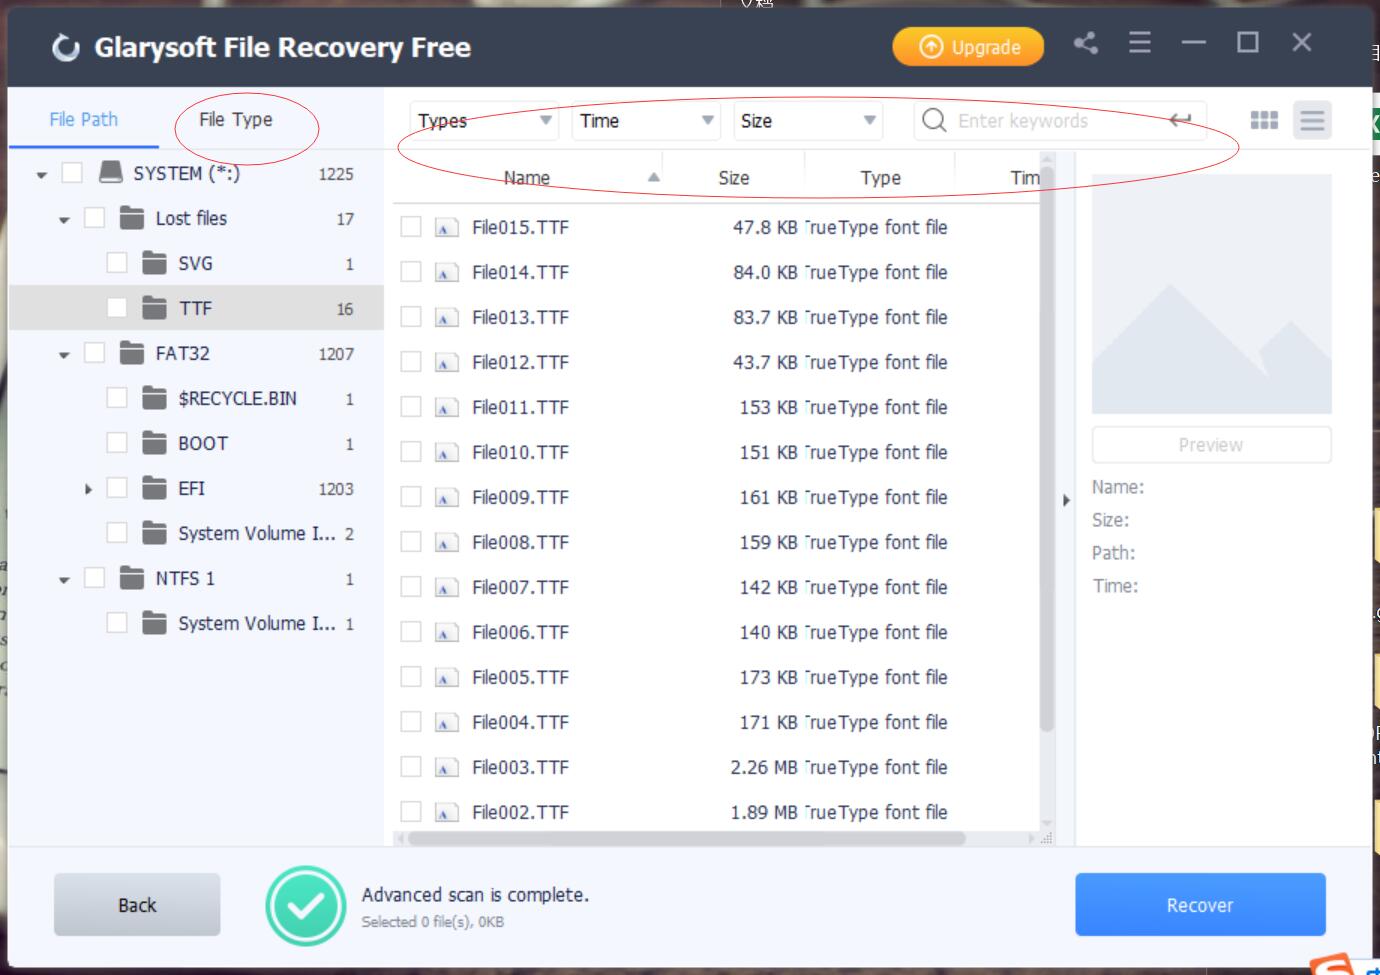Viewport: 1380px width, 975px height.
Task: Click the vertical scrollbar of file list
Action: coord(1047,450)
